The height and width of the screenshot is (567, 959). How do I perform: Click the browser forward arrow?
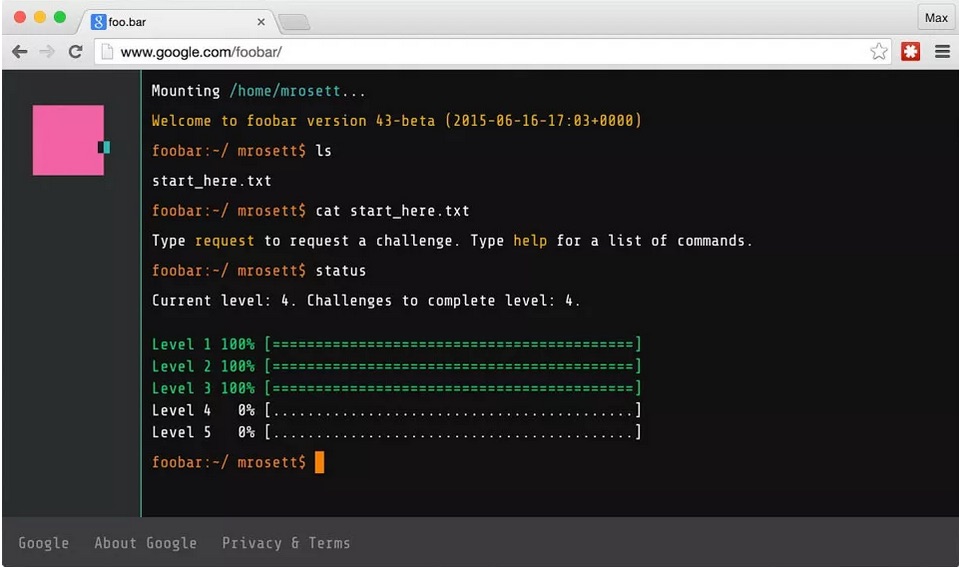click(47, 52)
